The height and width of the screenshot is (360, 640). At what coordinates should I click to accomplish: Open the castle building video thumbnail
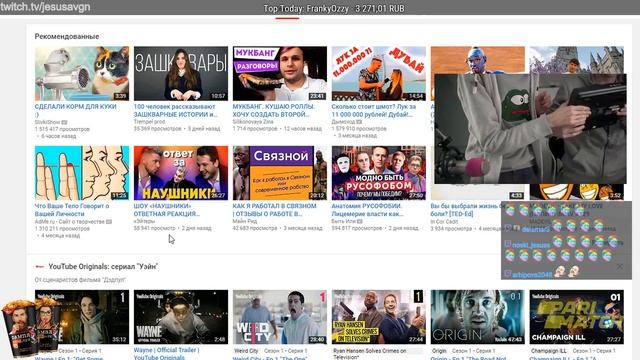576,60
